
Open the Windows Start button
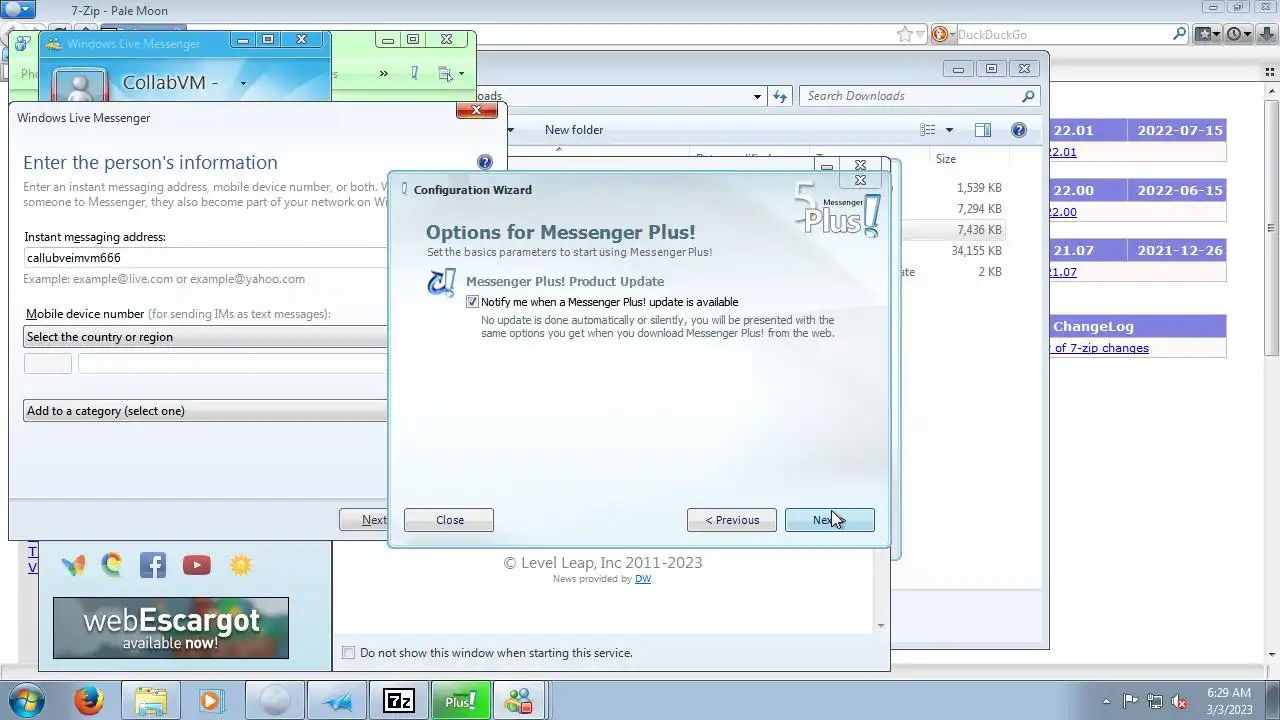coord(26,700)
